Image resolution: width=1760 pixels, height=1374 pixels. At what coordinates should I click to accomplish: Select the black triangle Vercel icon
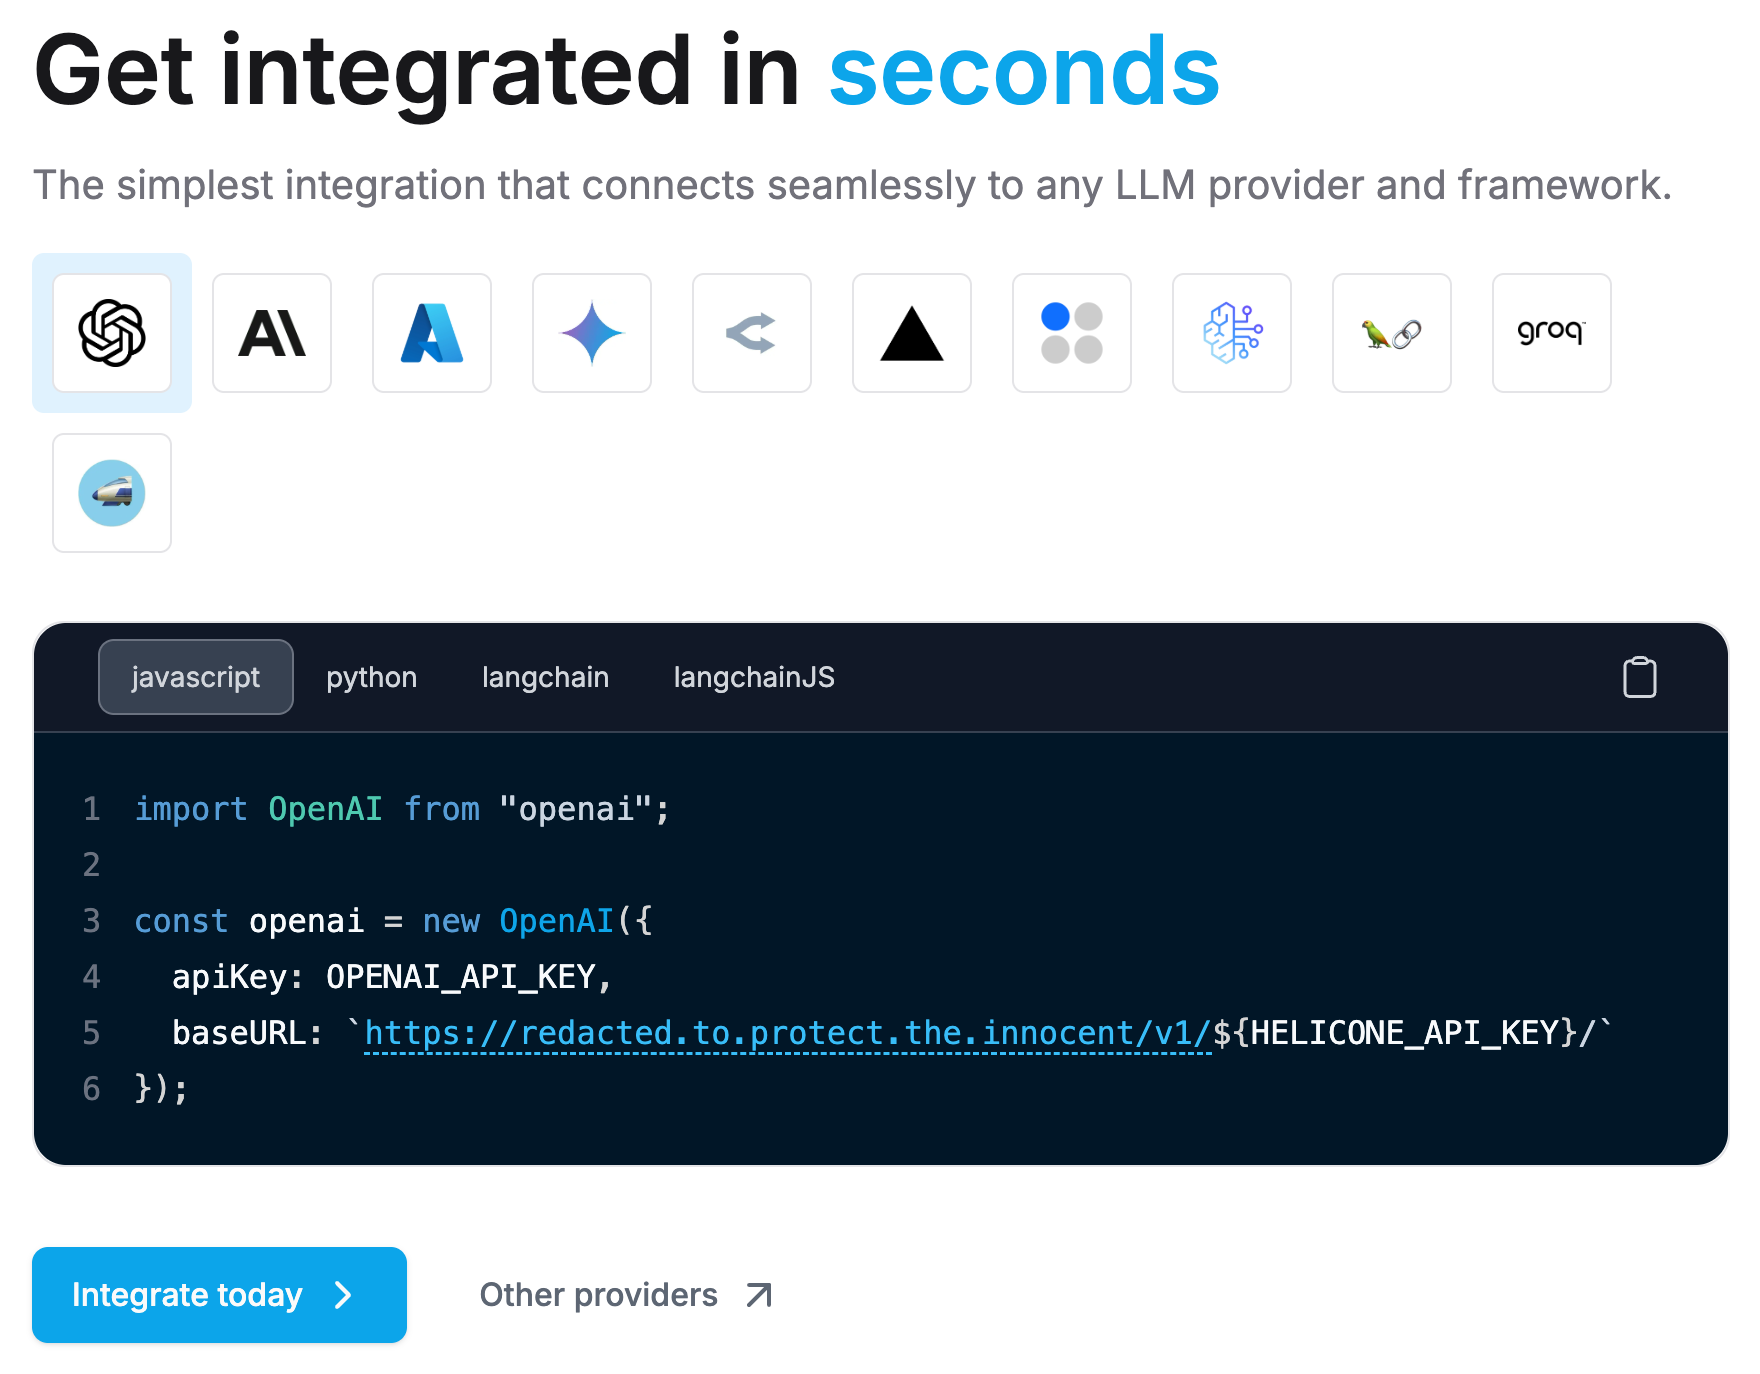pyautogui.click(x=912, y=333)
